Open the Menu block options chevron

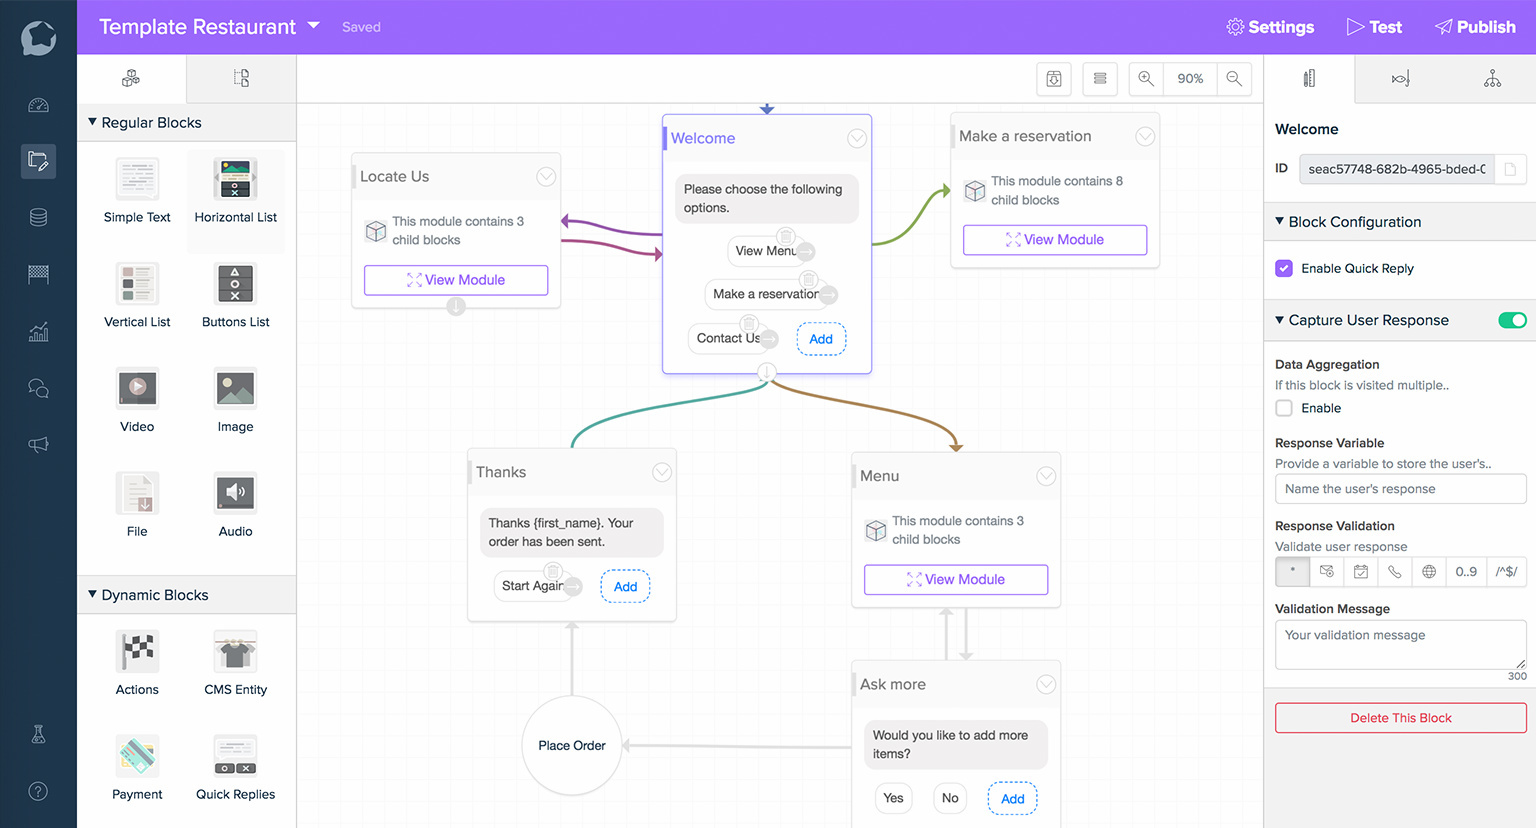coord(1046,476)
